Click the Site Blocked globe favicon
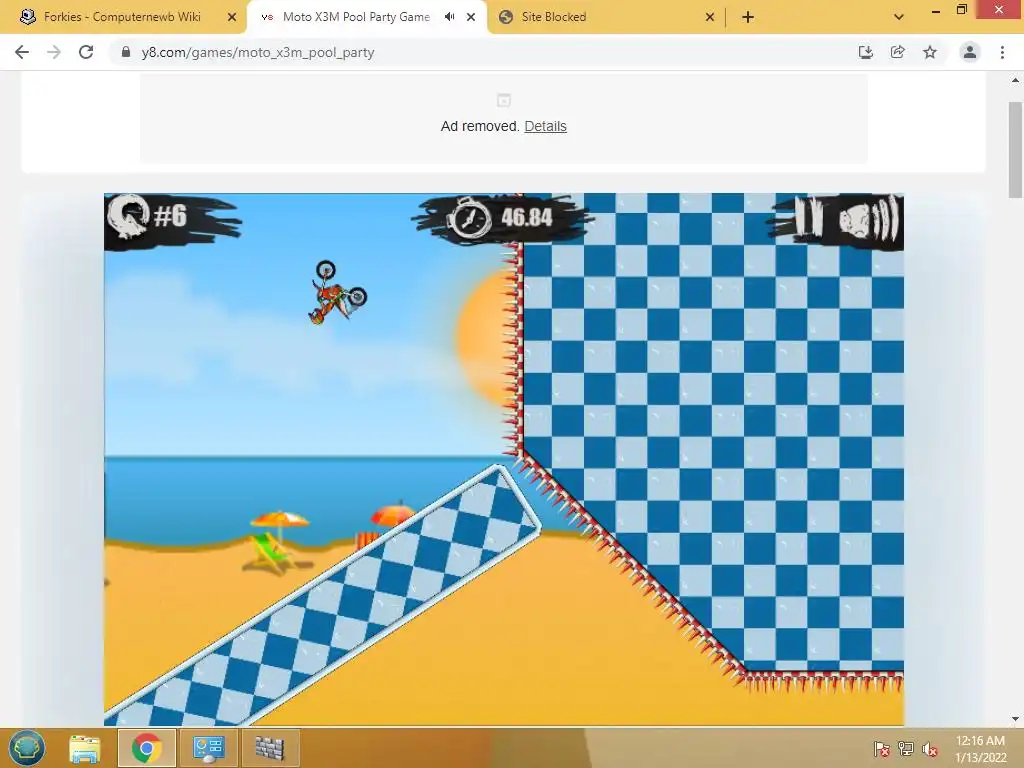1024x768 pixels. 505,17
